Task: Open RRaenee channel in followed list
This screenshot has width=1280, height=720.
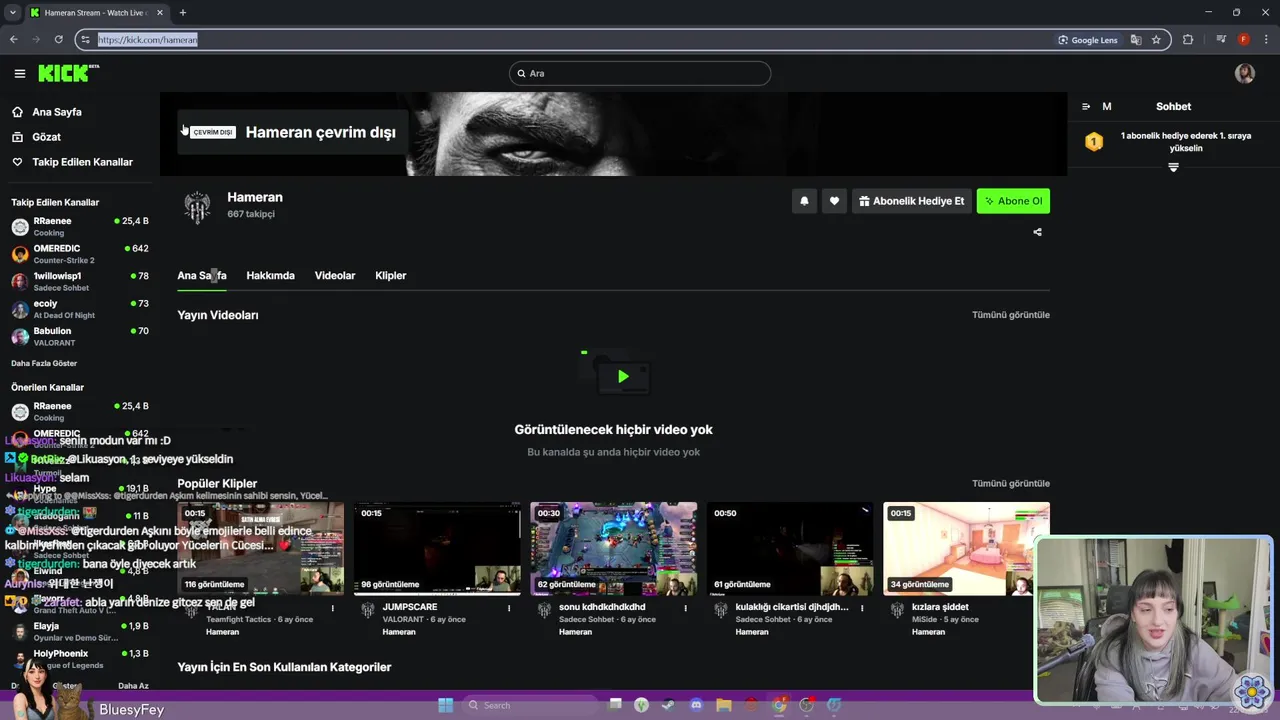Action: 80,227
